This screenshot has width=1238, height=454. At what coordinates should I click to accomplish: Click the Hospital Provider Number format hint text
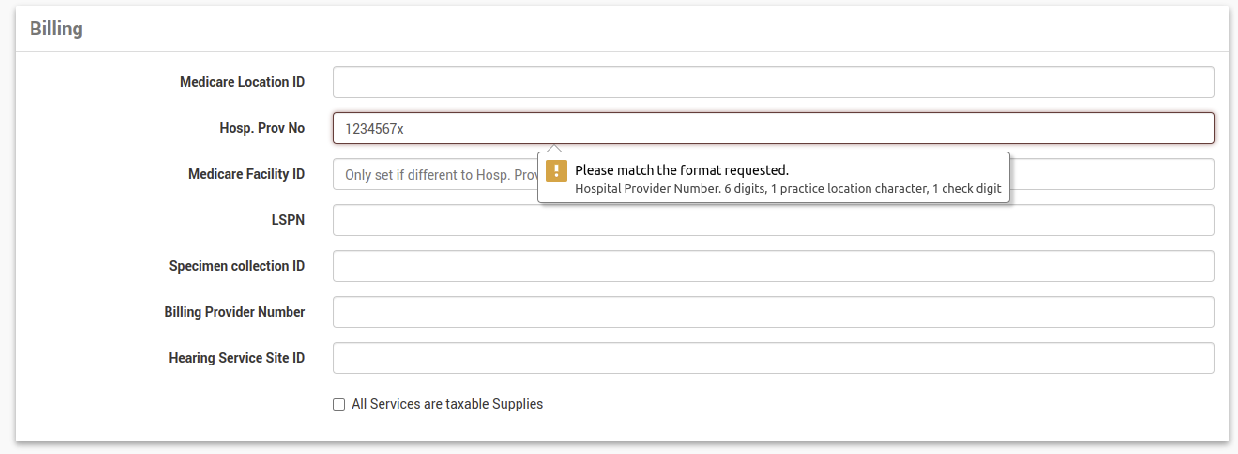tap(788, 188)
